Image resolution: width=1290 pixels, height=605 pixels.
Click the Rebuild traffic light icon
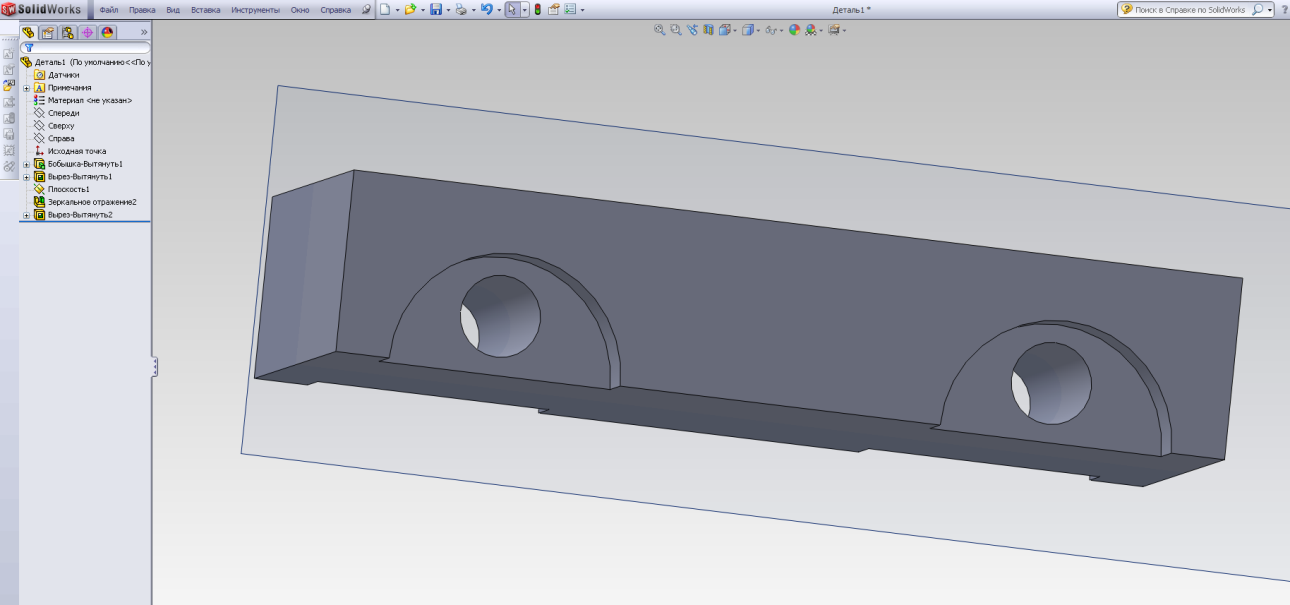(x=537, y=9)
